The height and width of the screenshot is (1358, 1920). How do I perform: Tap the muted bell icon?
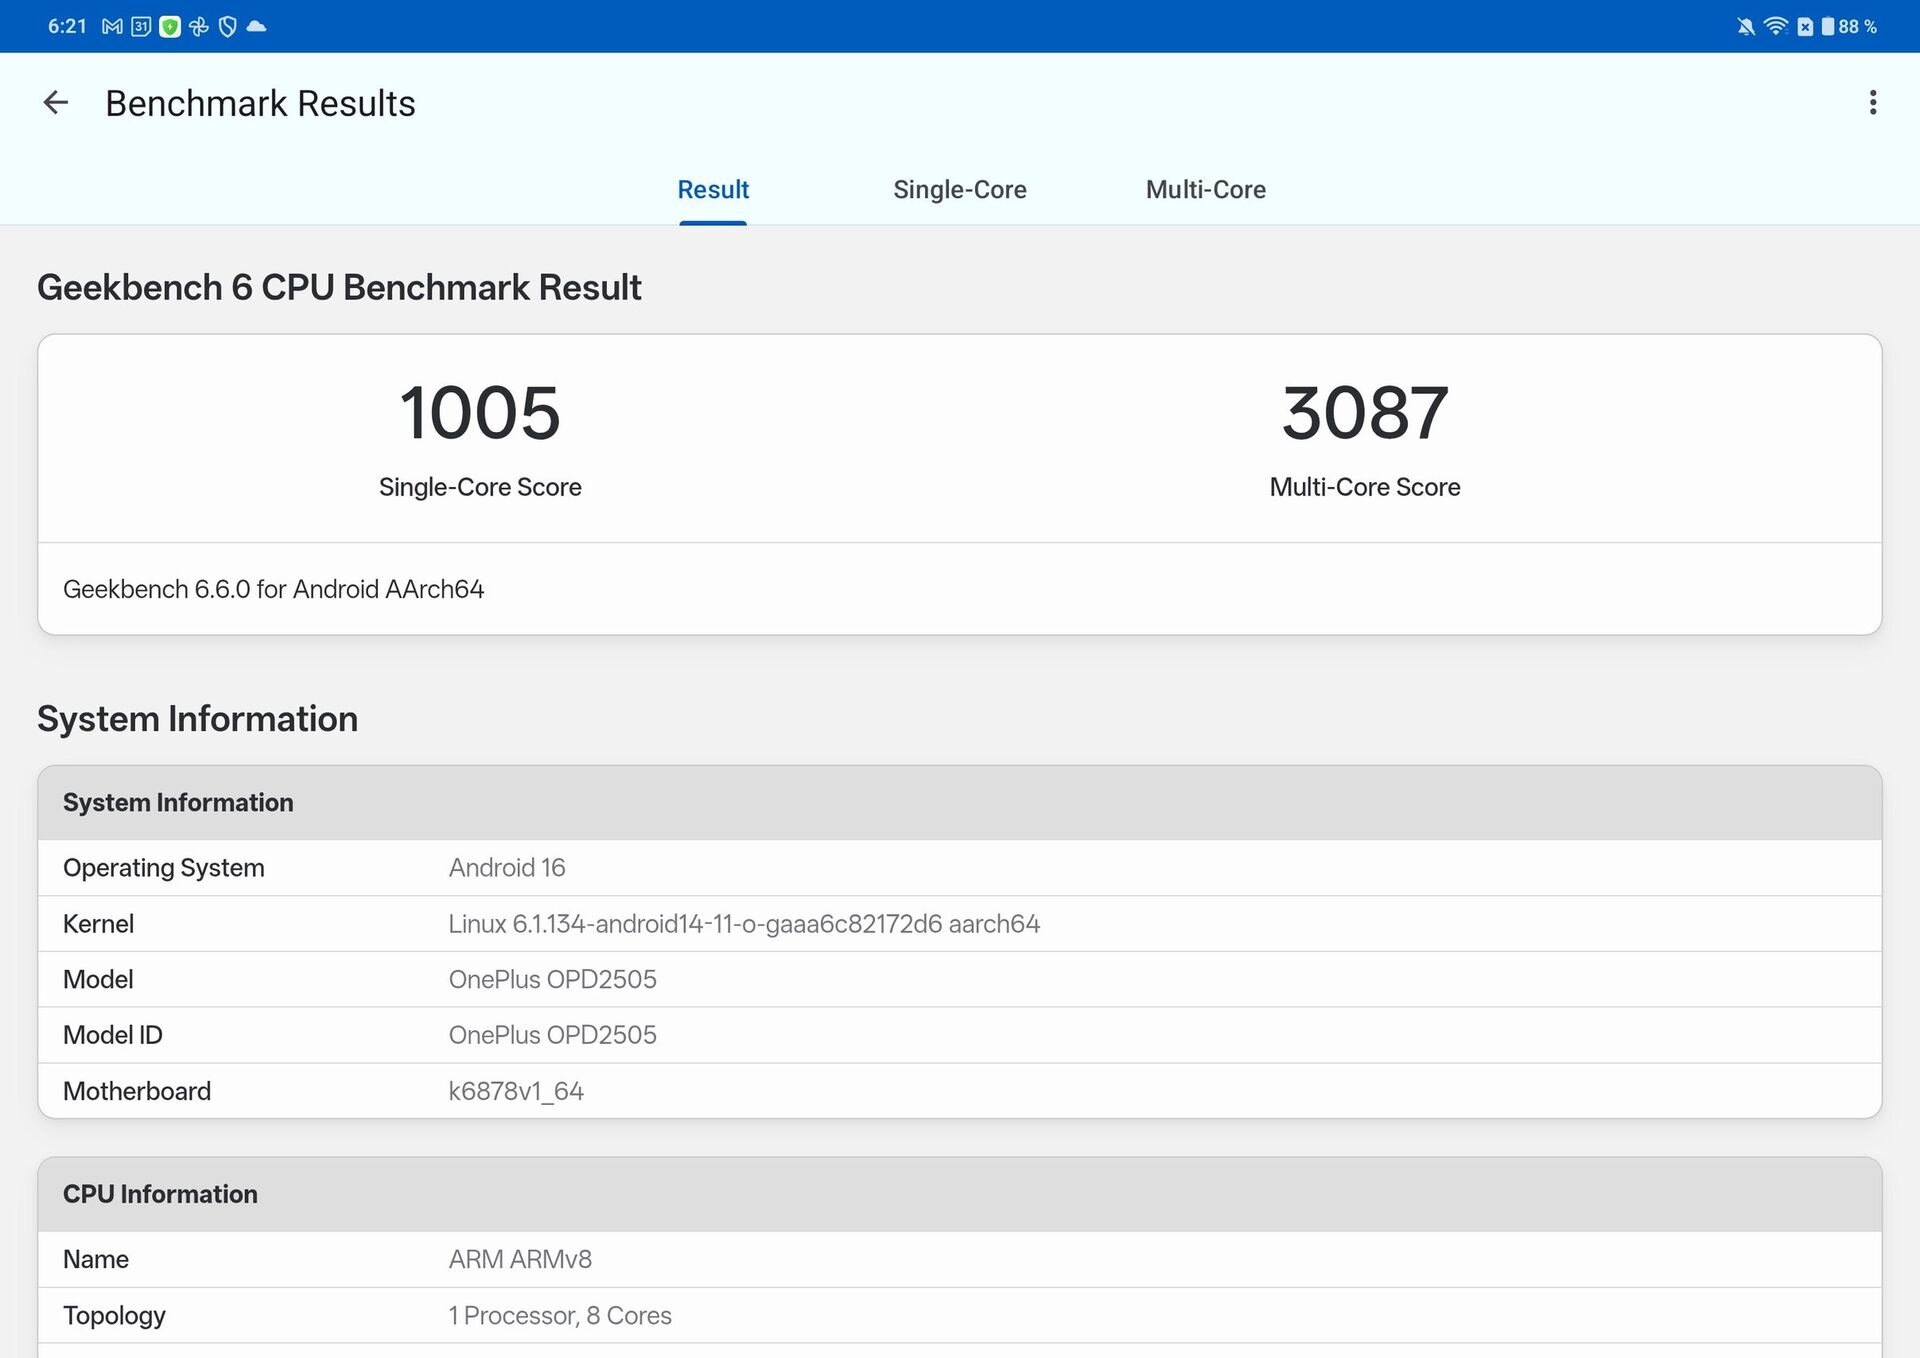coord(1746,27)
